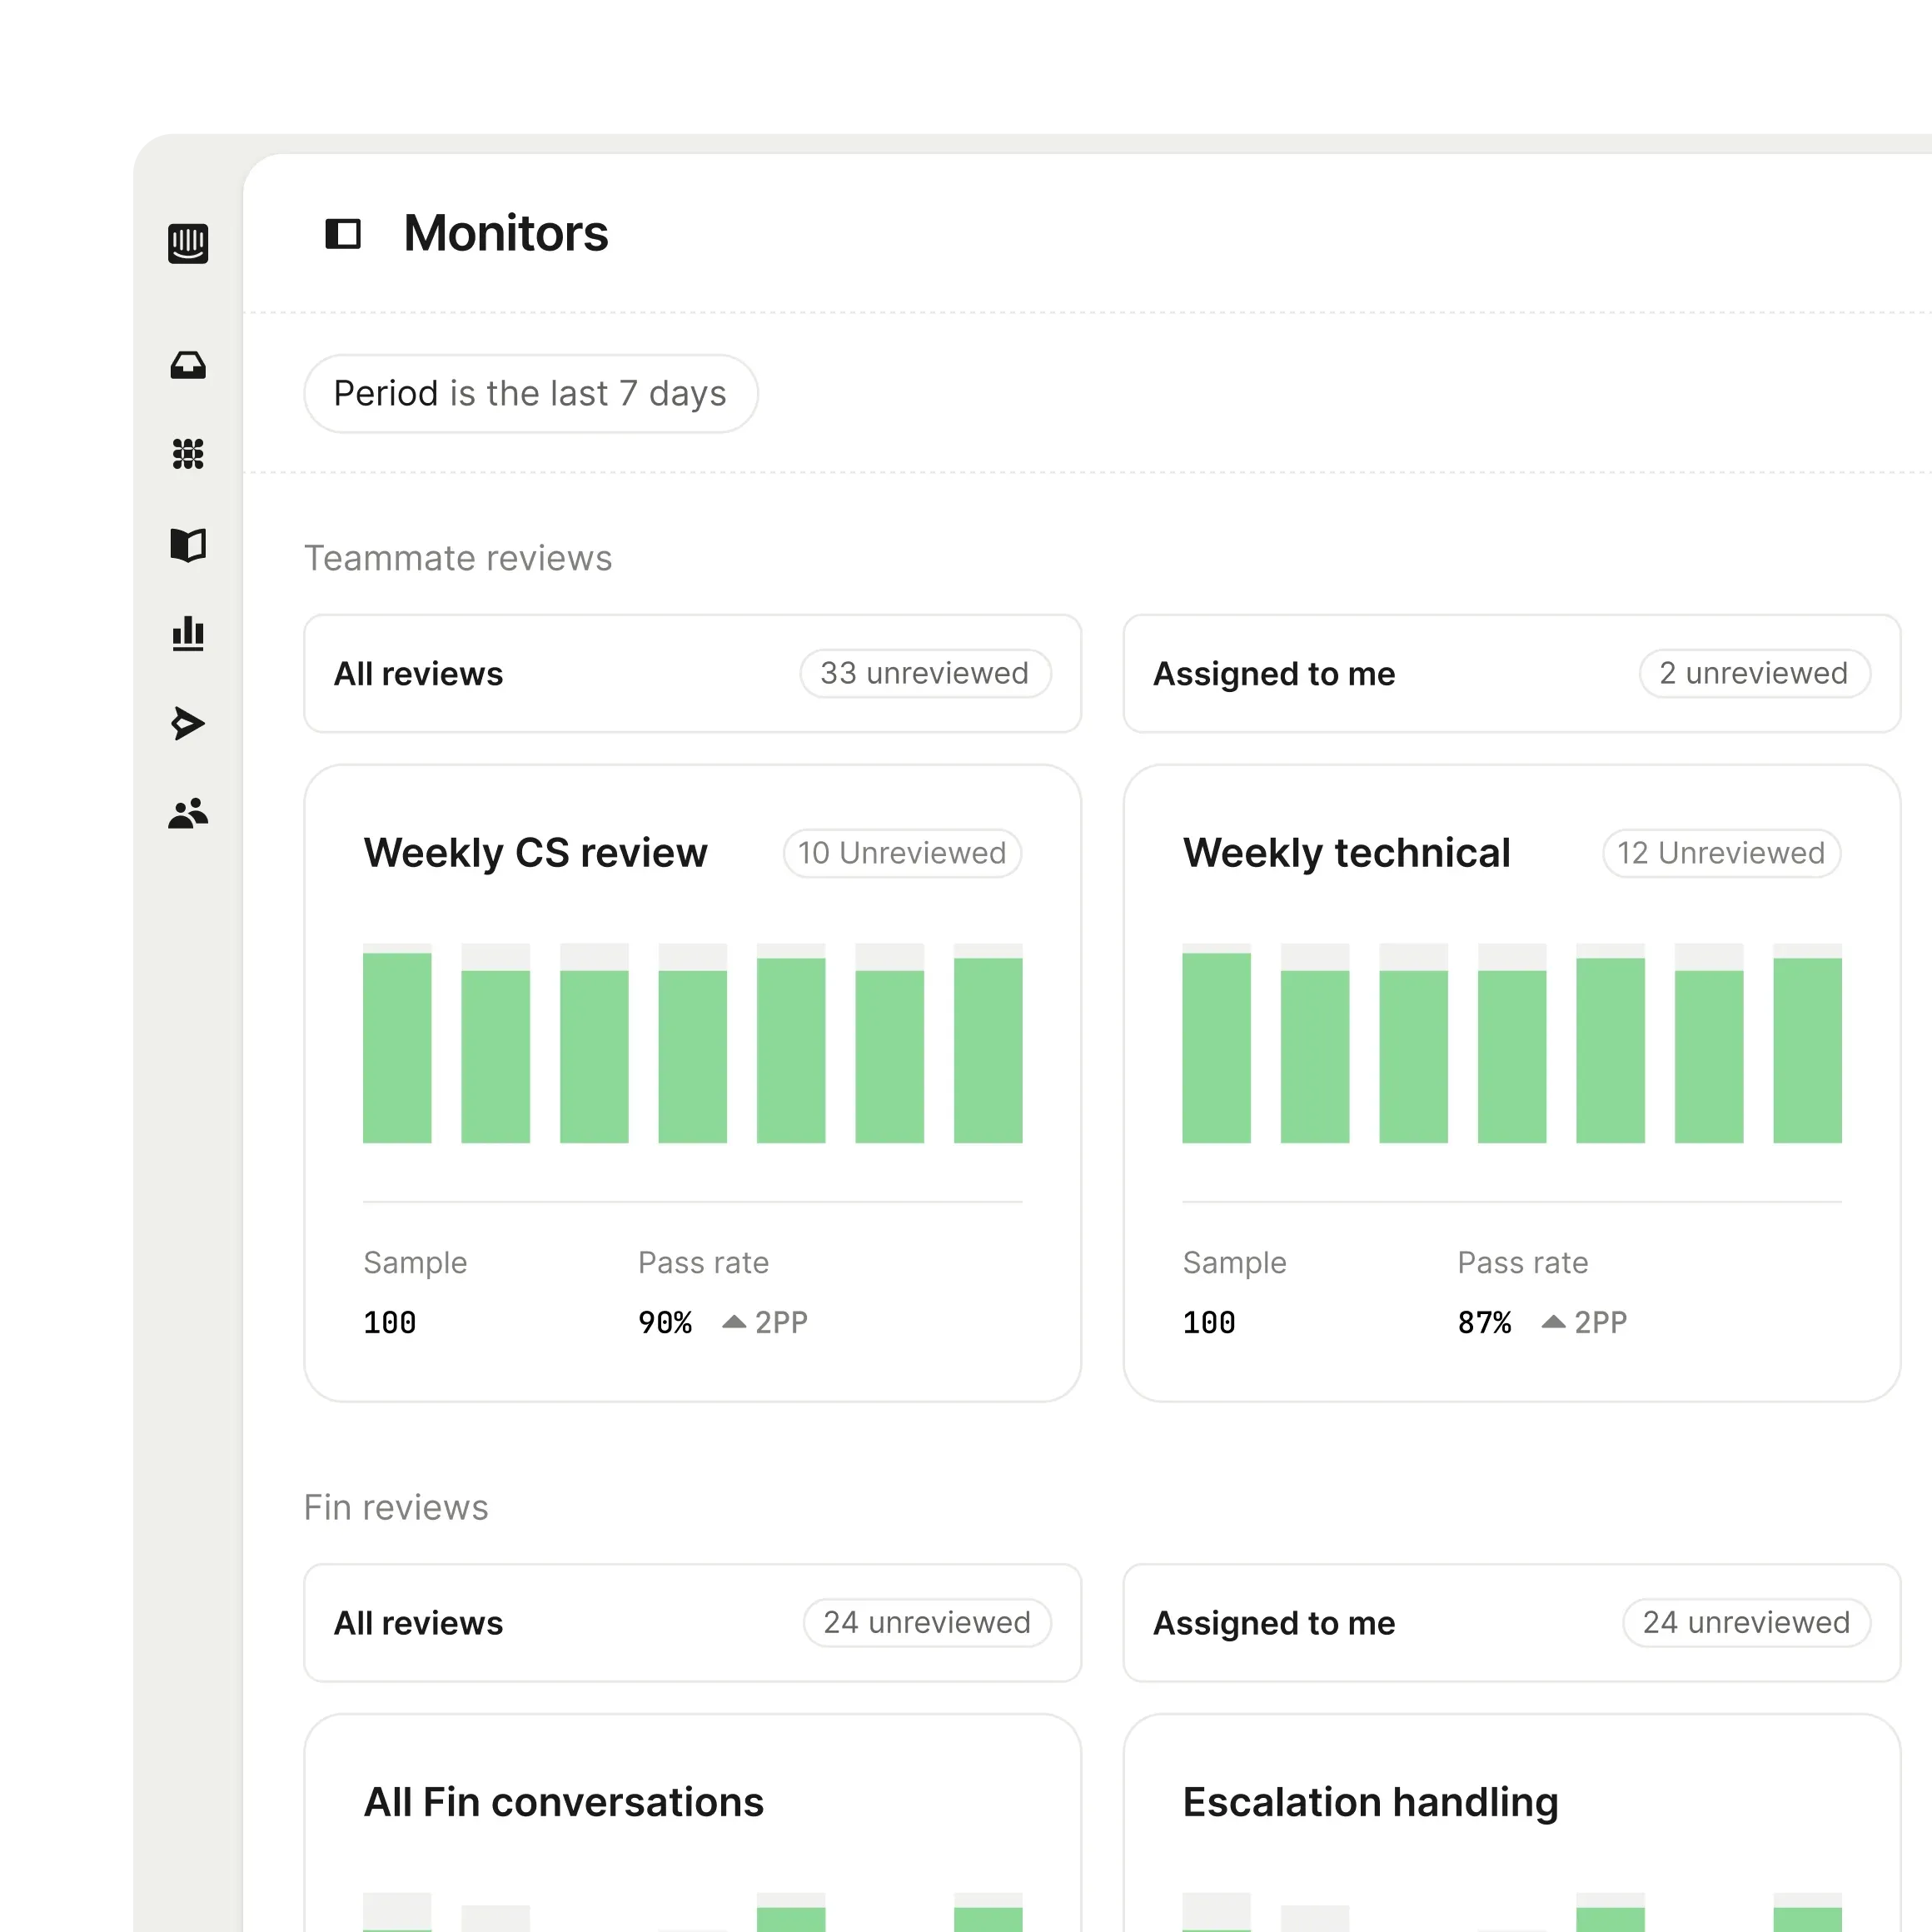This screenshot has height=1932, width=1932.
Task: Open Assigned to me under Teammate reviews
Action: [1511, 673]
